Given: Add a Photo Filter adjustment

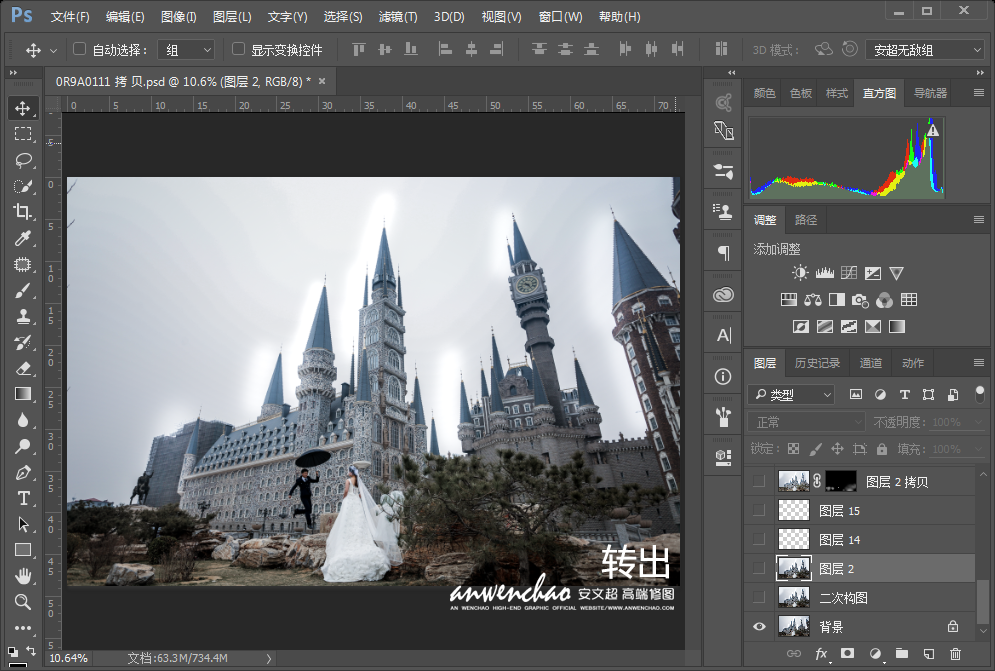Looking at the screenshot, I should coord(860,300).
